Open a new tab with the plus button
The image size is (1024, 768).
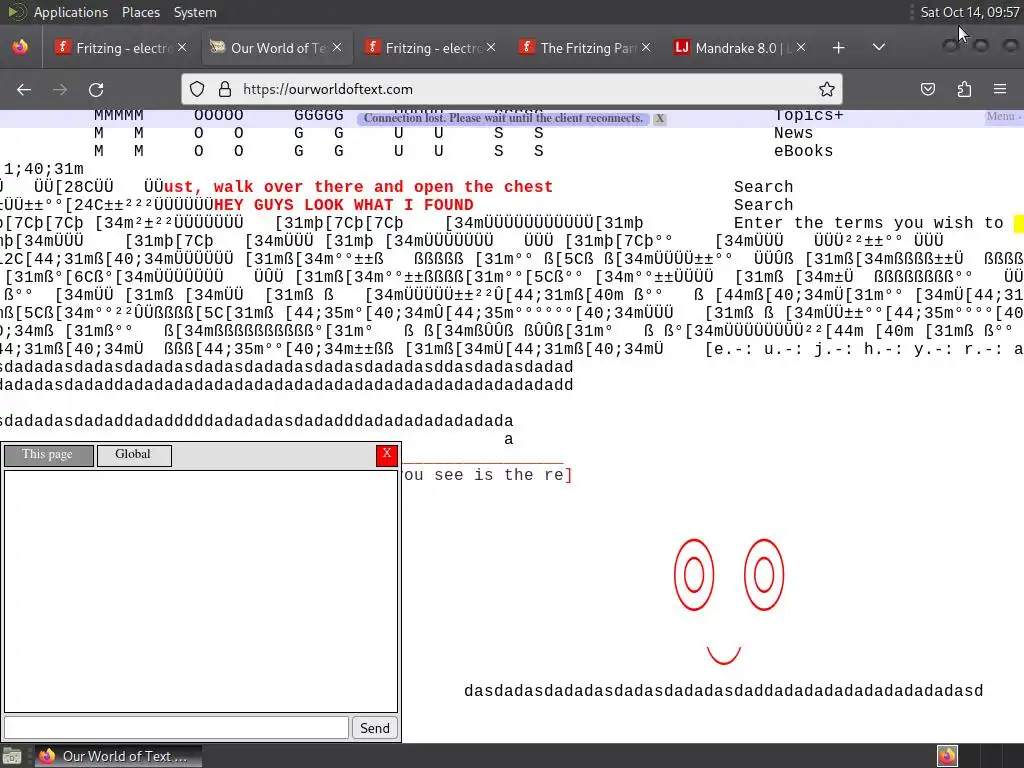pyautogui.click(x=839, y=48)
